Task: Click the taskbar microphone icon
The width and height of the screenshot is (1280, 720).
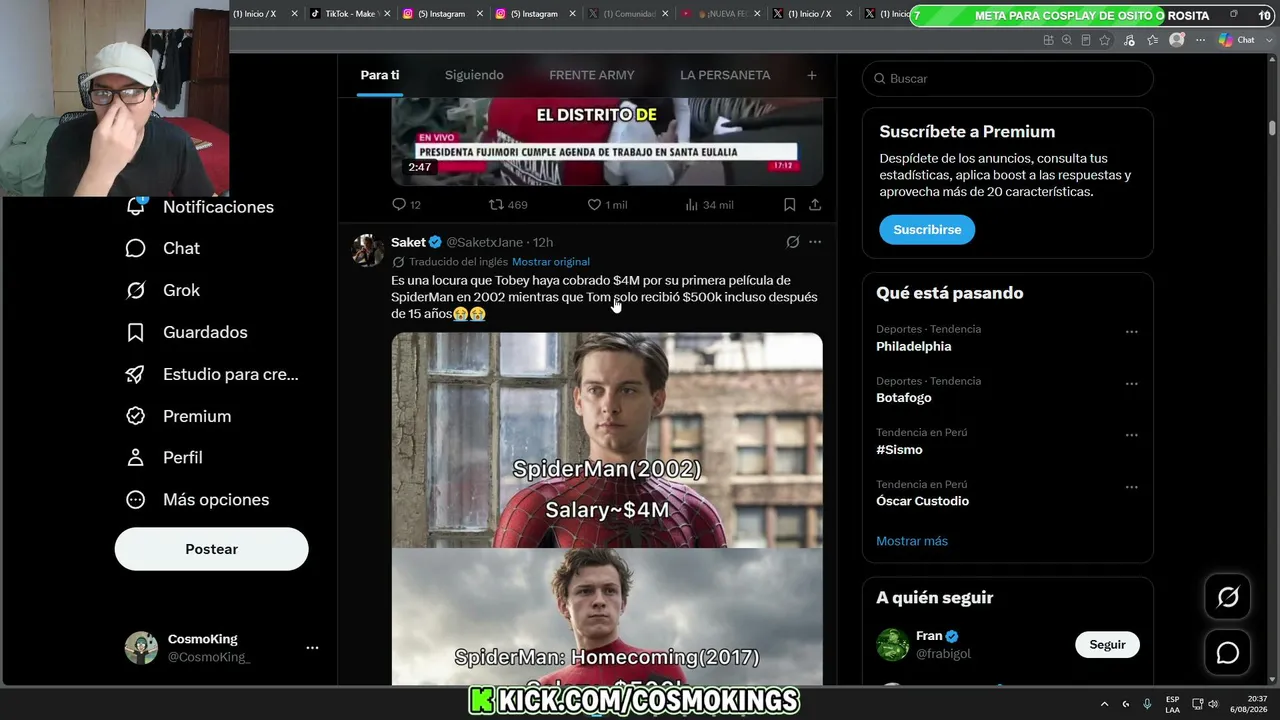Action: (x=1147, y=704)
